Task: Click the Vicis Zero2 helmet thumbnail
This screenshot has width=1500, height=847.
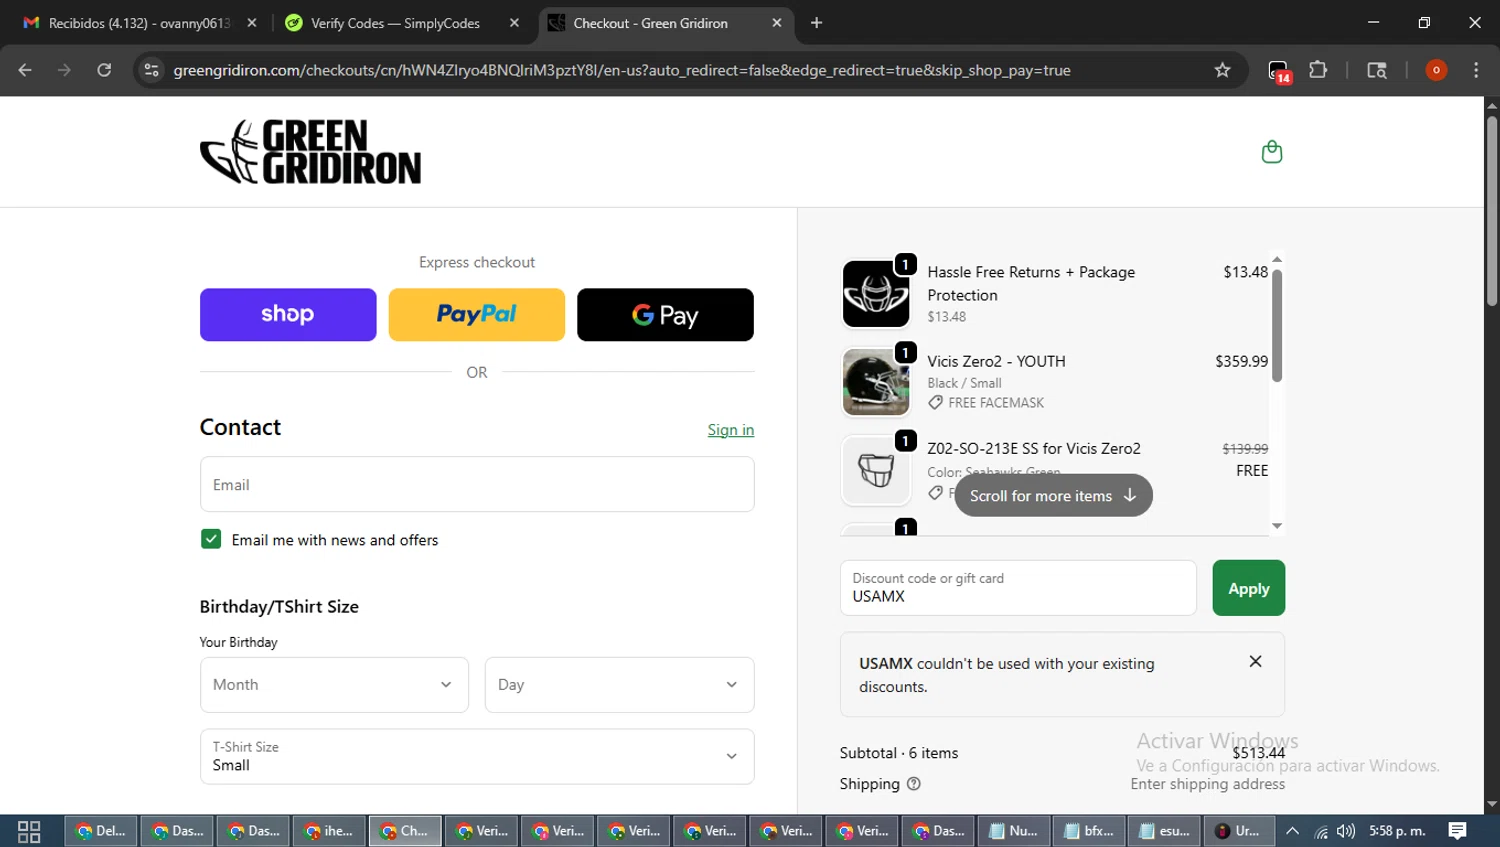Action: coord(876,382)
